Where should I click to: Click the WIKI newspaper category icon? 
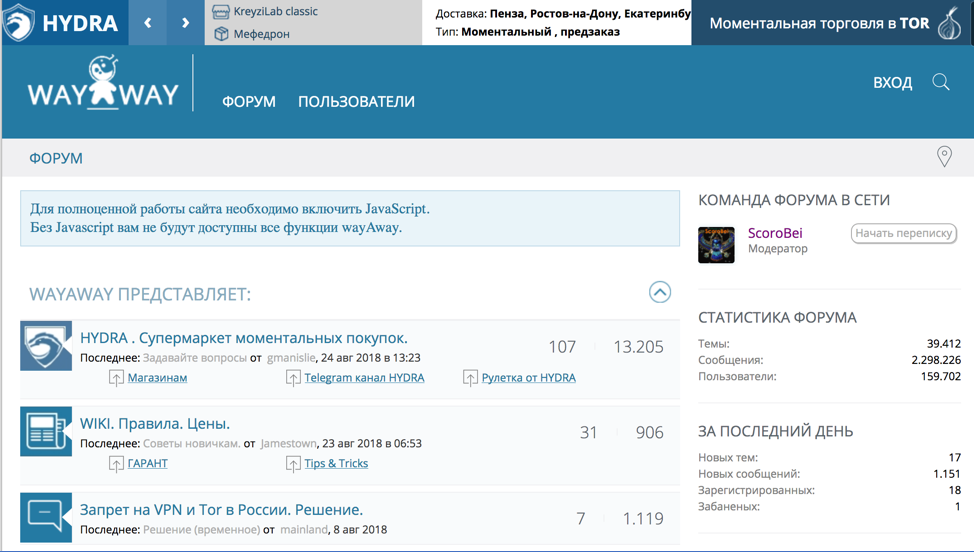pos(46,432)
